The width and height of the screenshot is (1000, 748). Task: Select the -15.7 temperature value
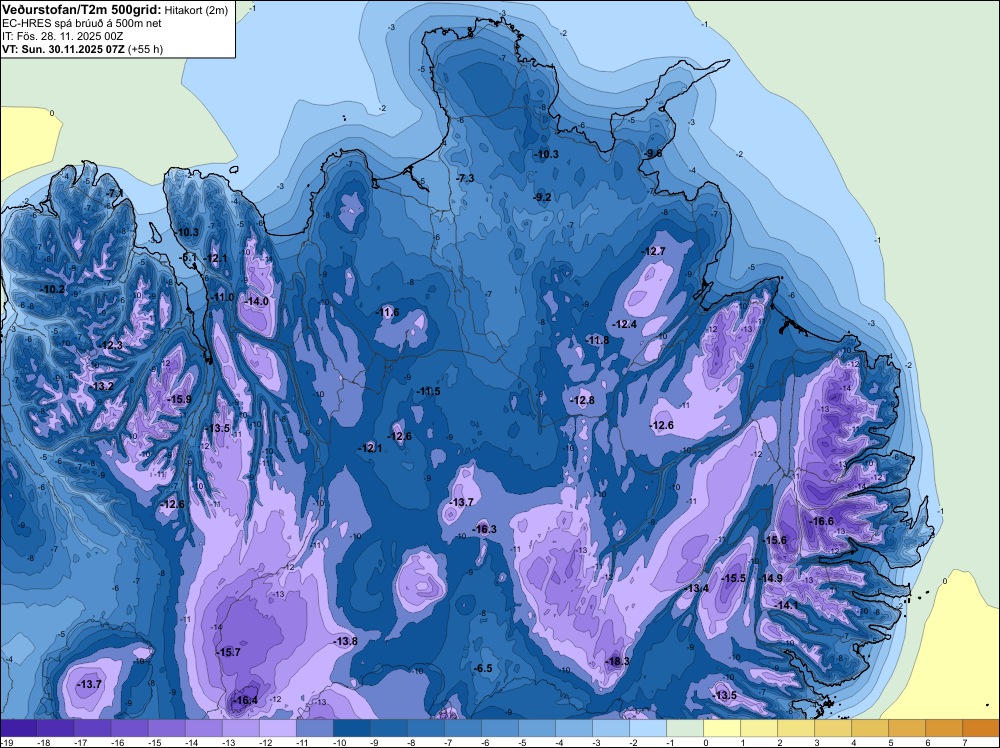[228, 652]
